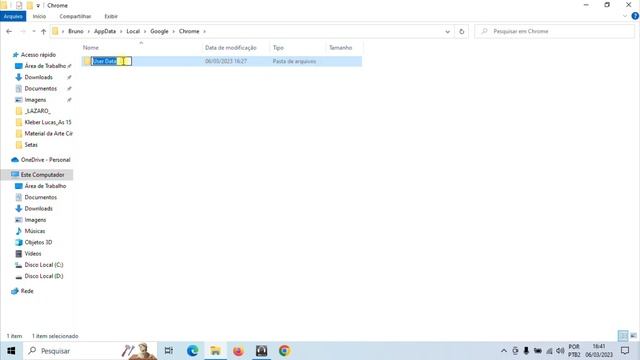The height and width of the screenshot is (360, 640).
Task: Open the Início ribbon tab
Action: click(x=39, y=16)
